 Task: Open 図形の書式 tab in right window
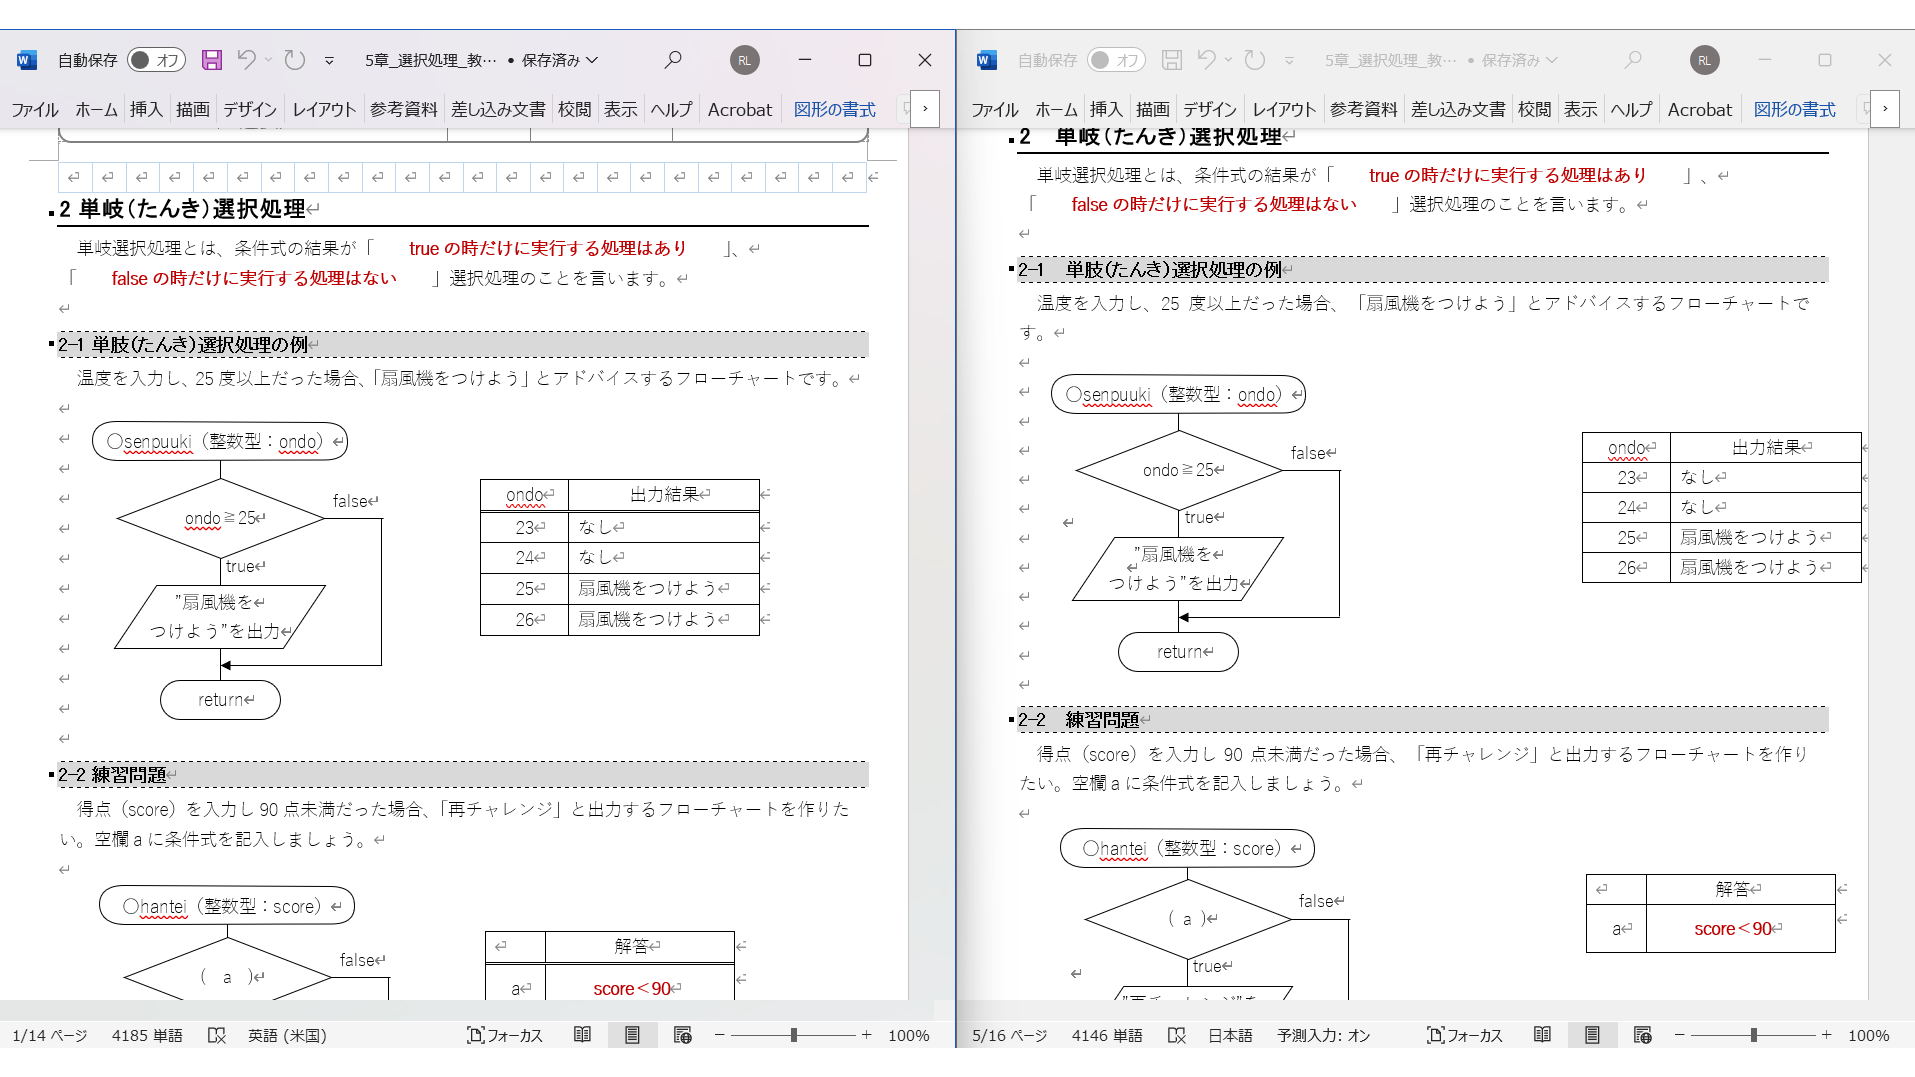pyautogui.click(x=1794, y=109)
